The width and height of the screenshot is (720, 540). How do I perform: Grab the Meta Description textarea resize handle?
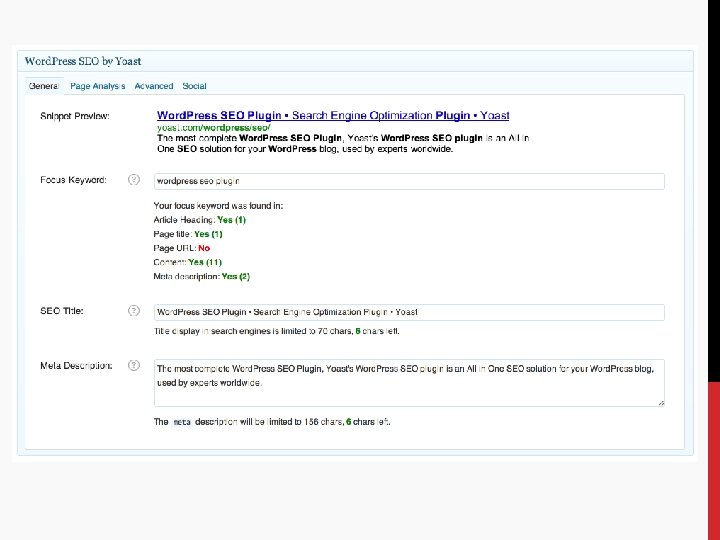661,403
